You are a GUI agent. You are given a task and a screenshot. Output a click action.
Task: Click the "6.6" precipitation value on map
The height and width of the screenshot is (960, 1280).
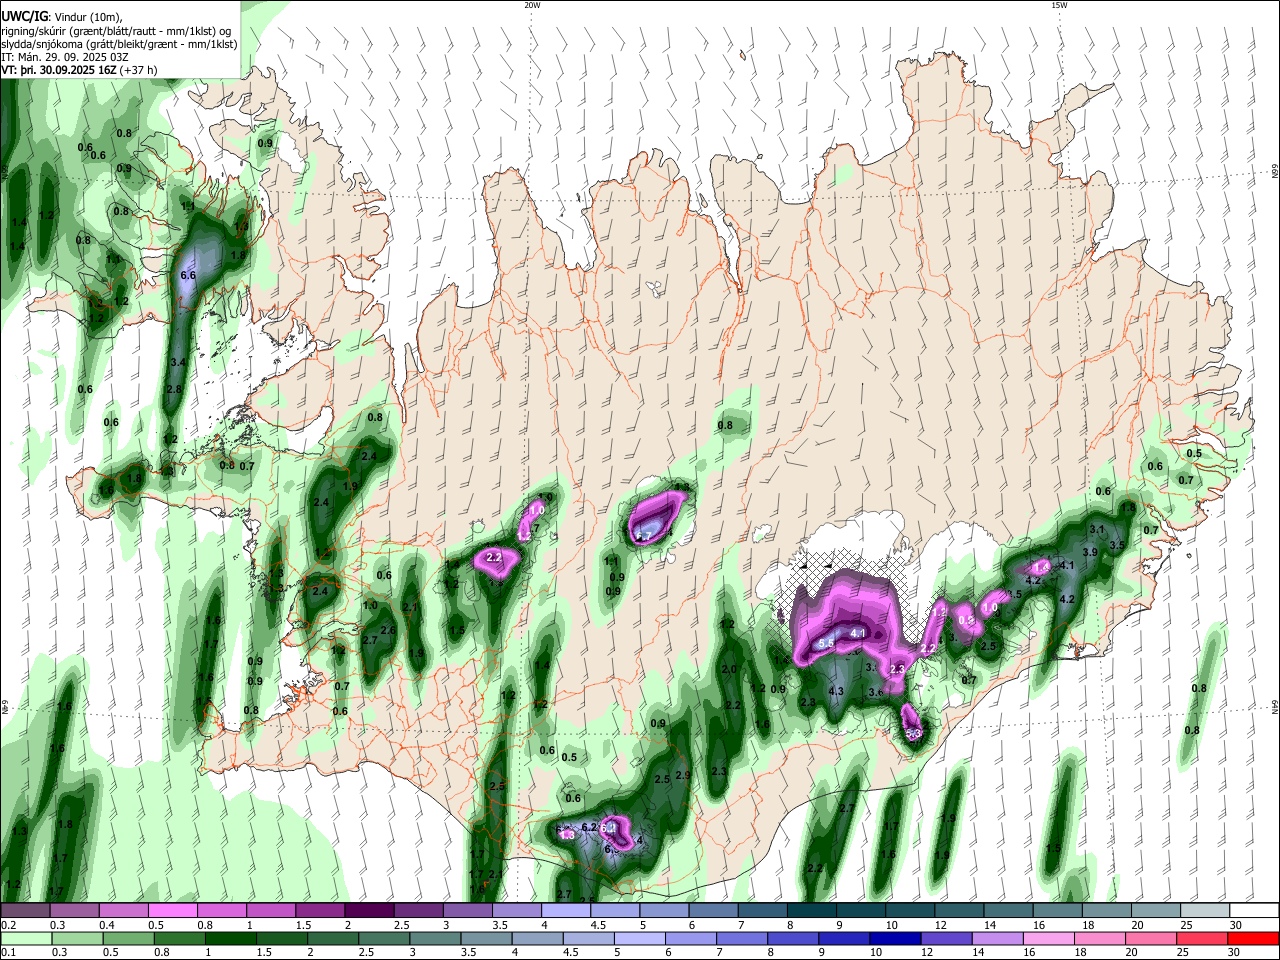(188, 275)
